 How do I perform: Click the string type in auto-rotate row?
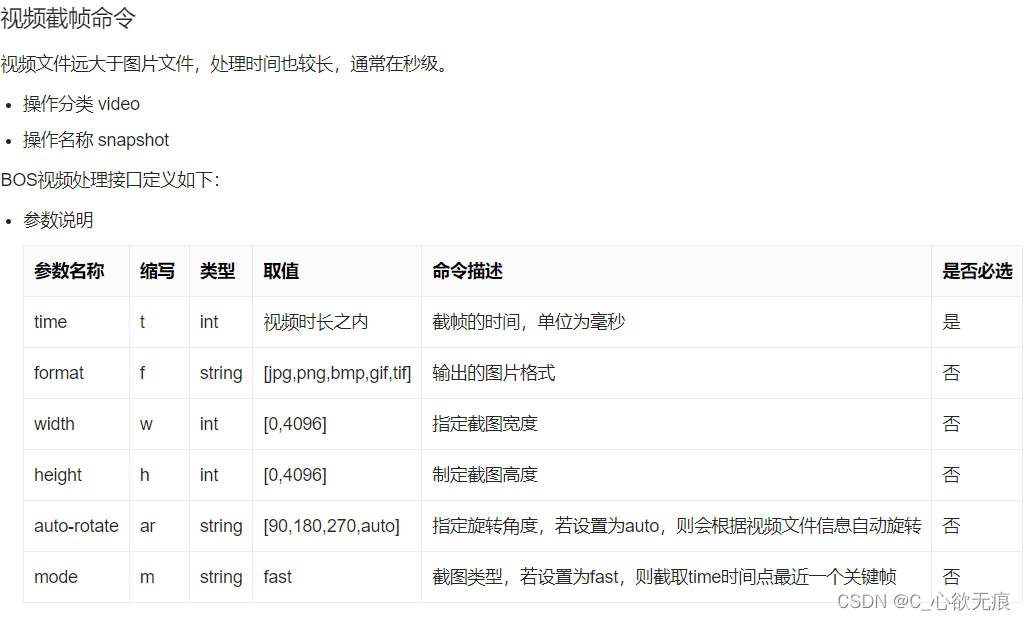[x=221, y=526]
